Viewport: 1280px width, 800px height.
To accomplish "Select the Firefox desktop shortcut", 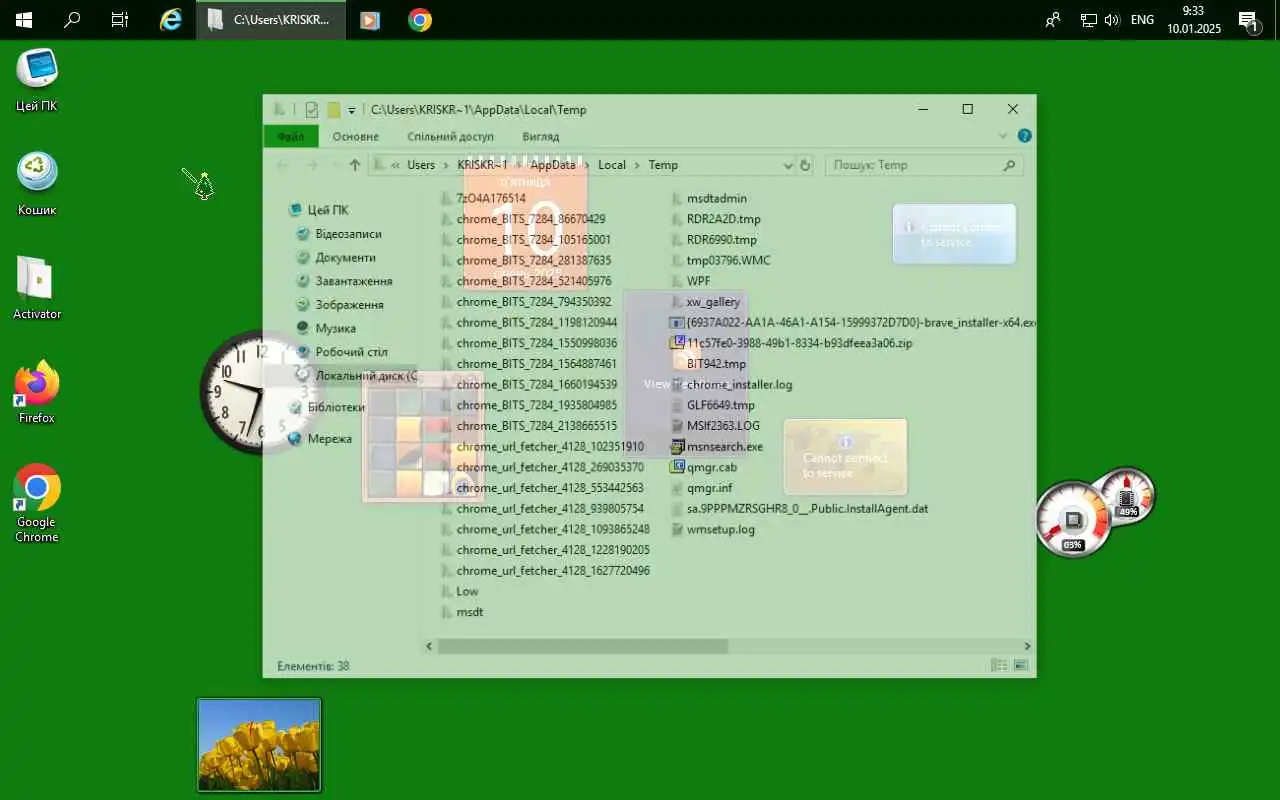I will [37, 392].
